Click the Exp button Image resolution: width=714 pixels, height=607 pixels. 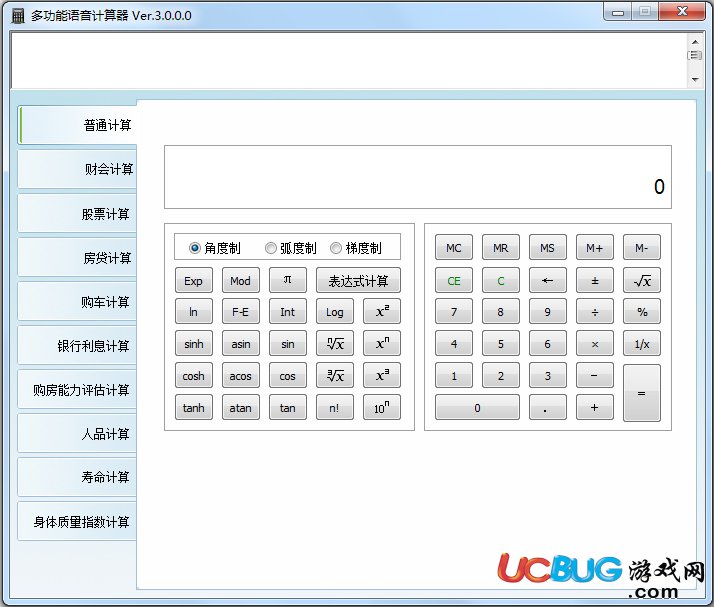point(194,280)
